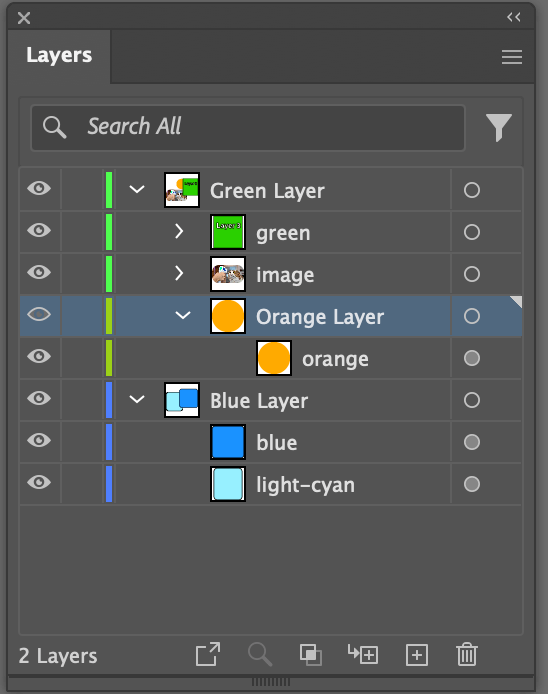Select the Layers tab
548x694 pixels.
pos(59,56)
